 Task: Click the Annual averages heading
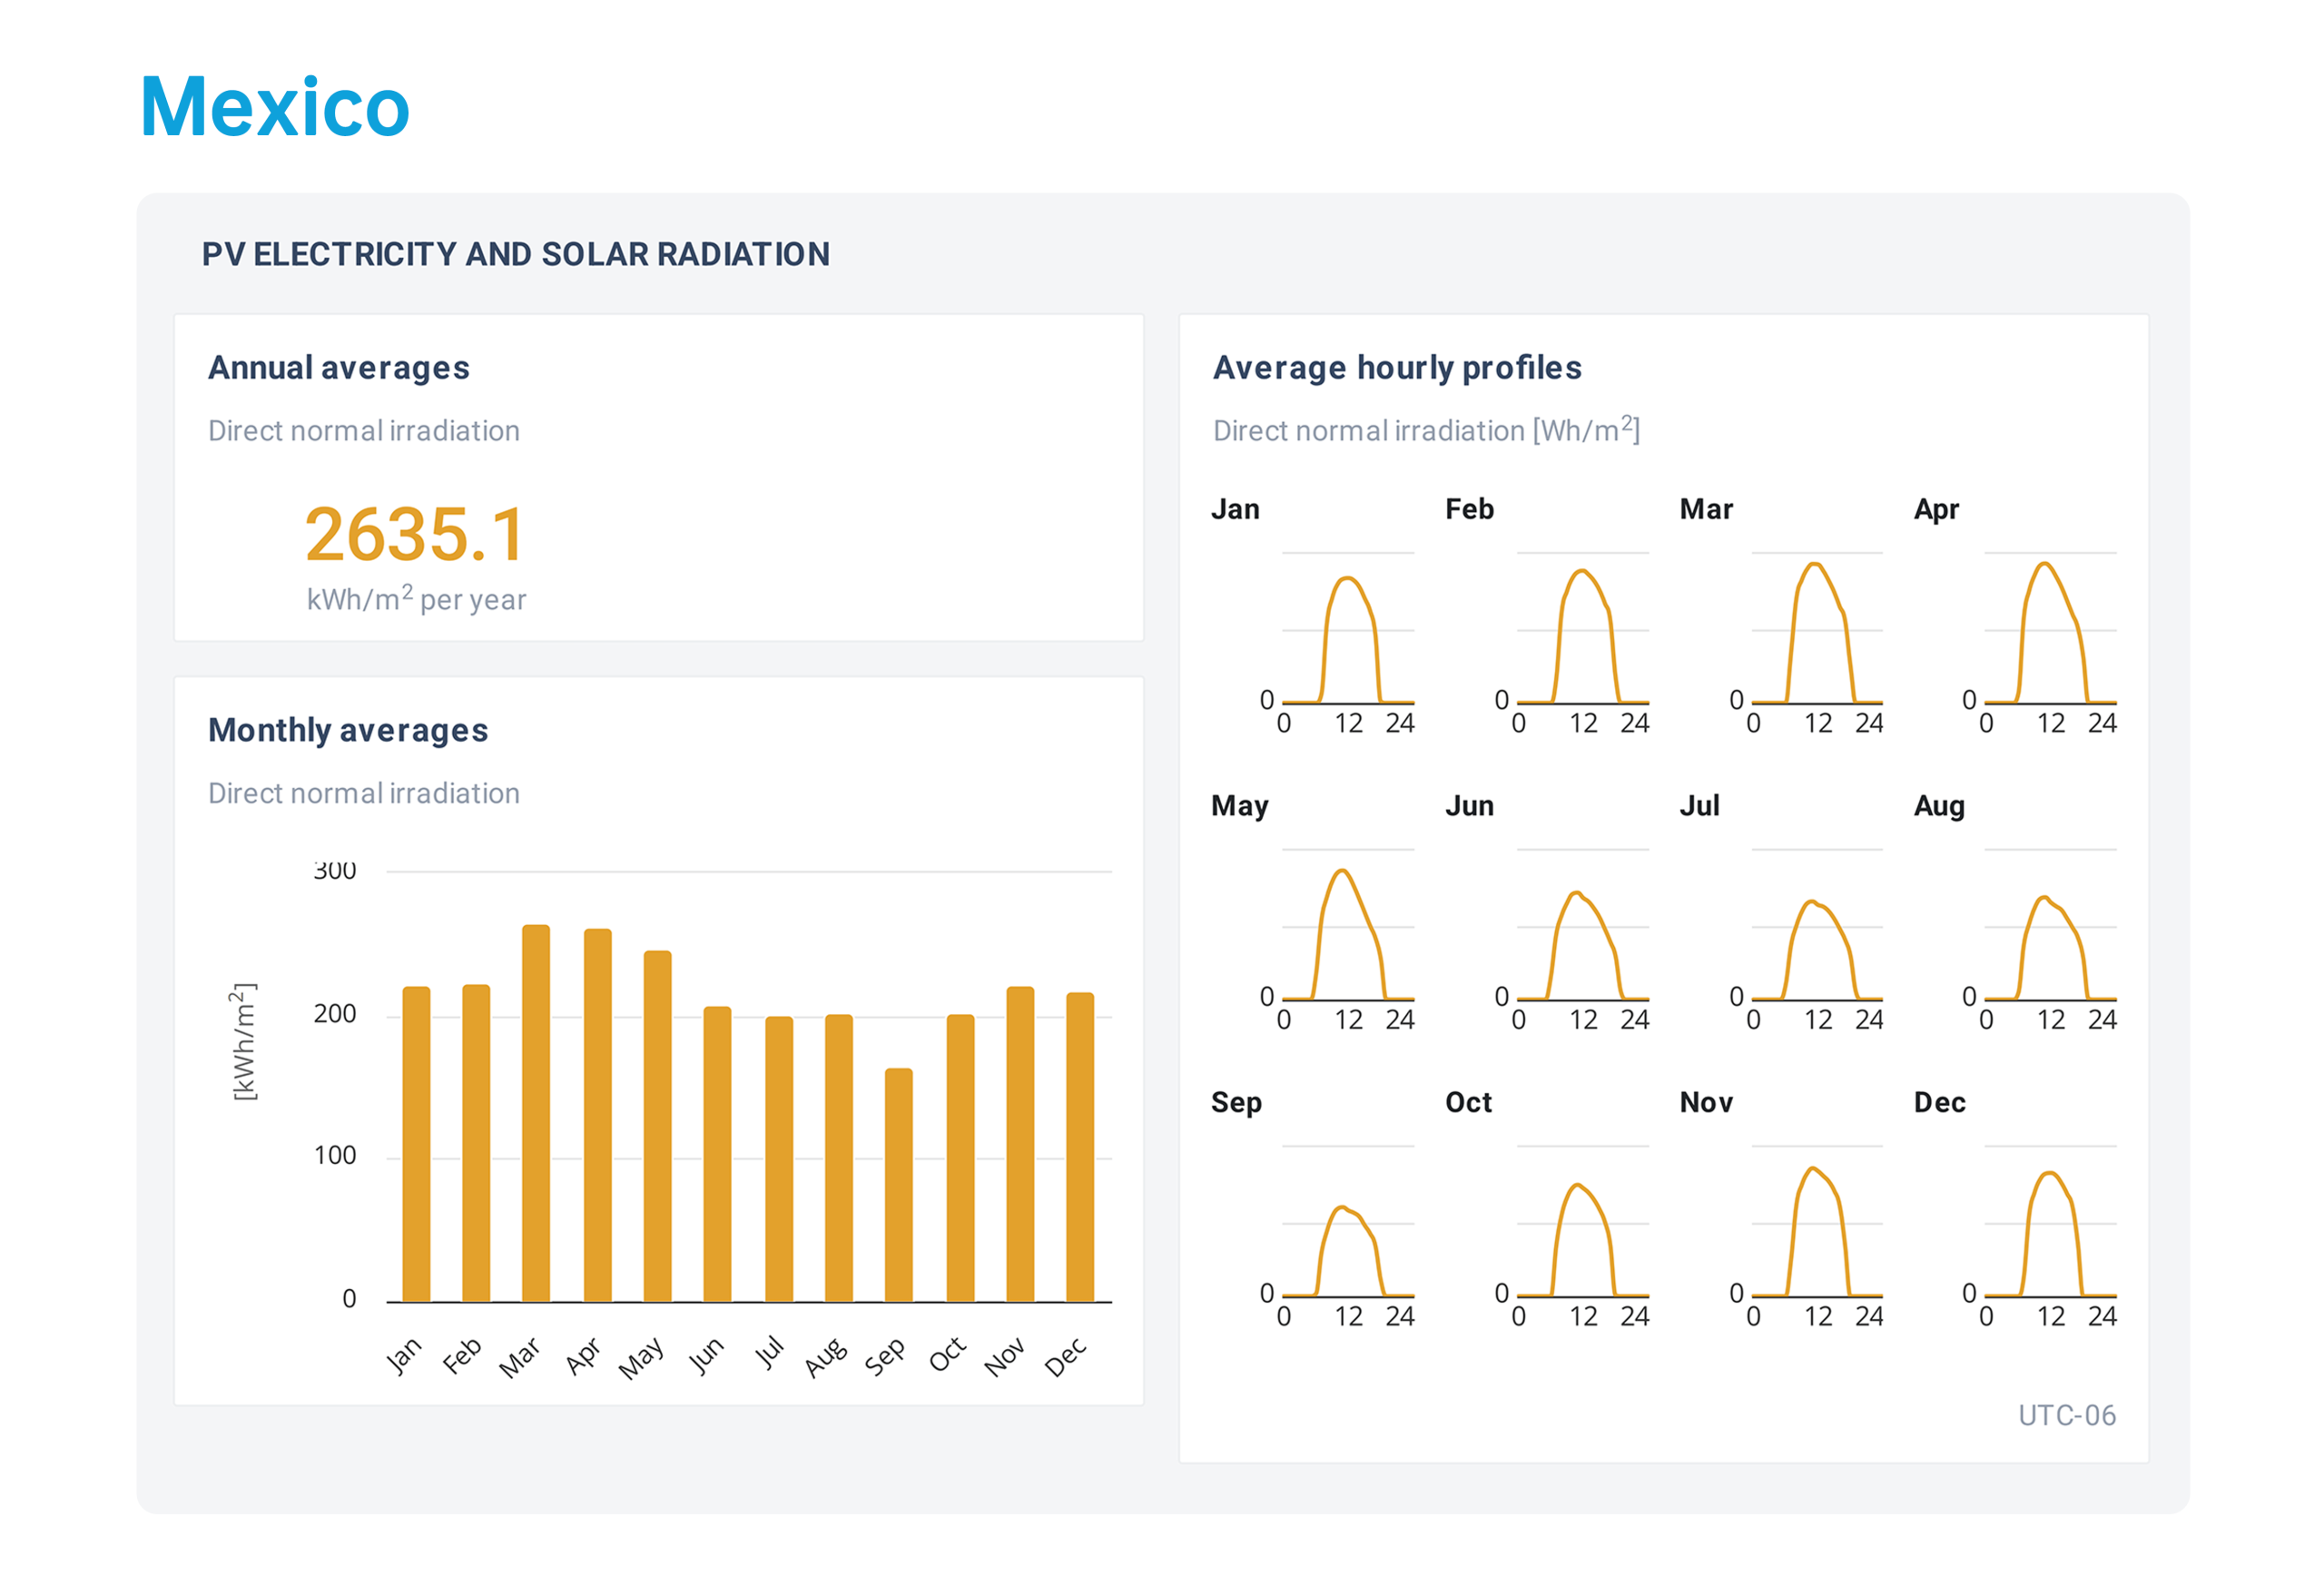[x=338, y=368]
